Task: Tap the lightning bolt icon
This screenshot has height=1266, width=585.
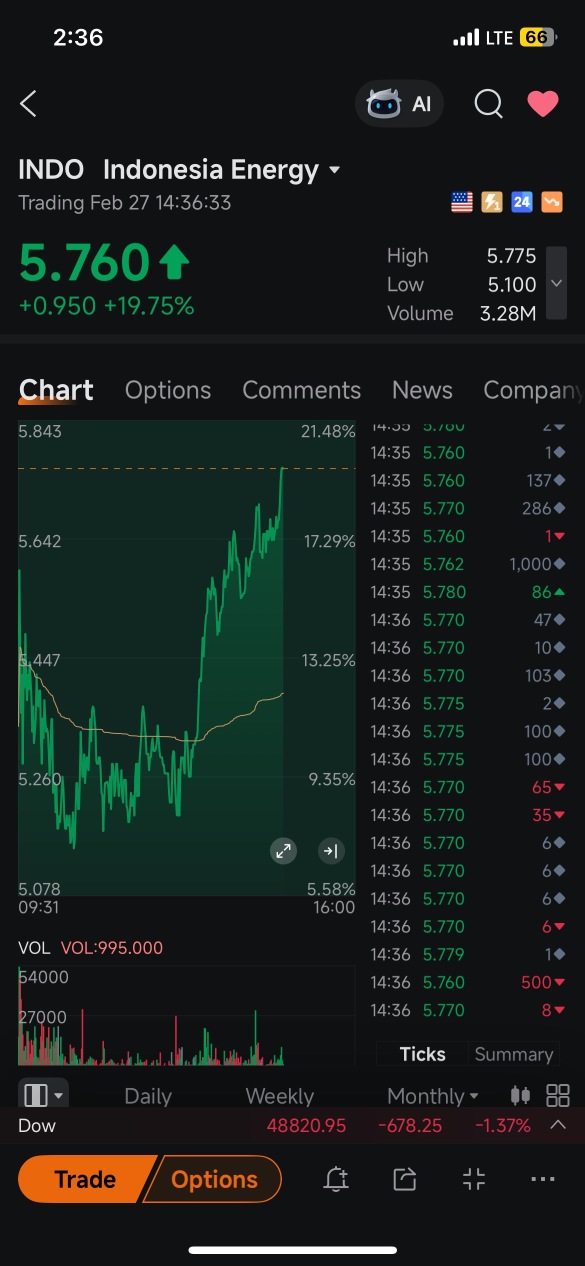Action: pos(491,202)
